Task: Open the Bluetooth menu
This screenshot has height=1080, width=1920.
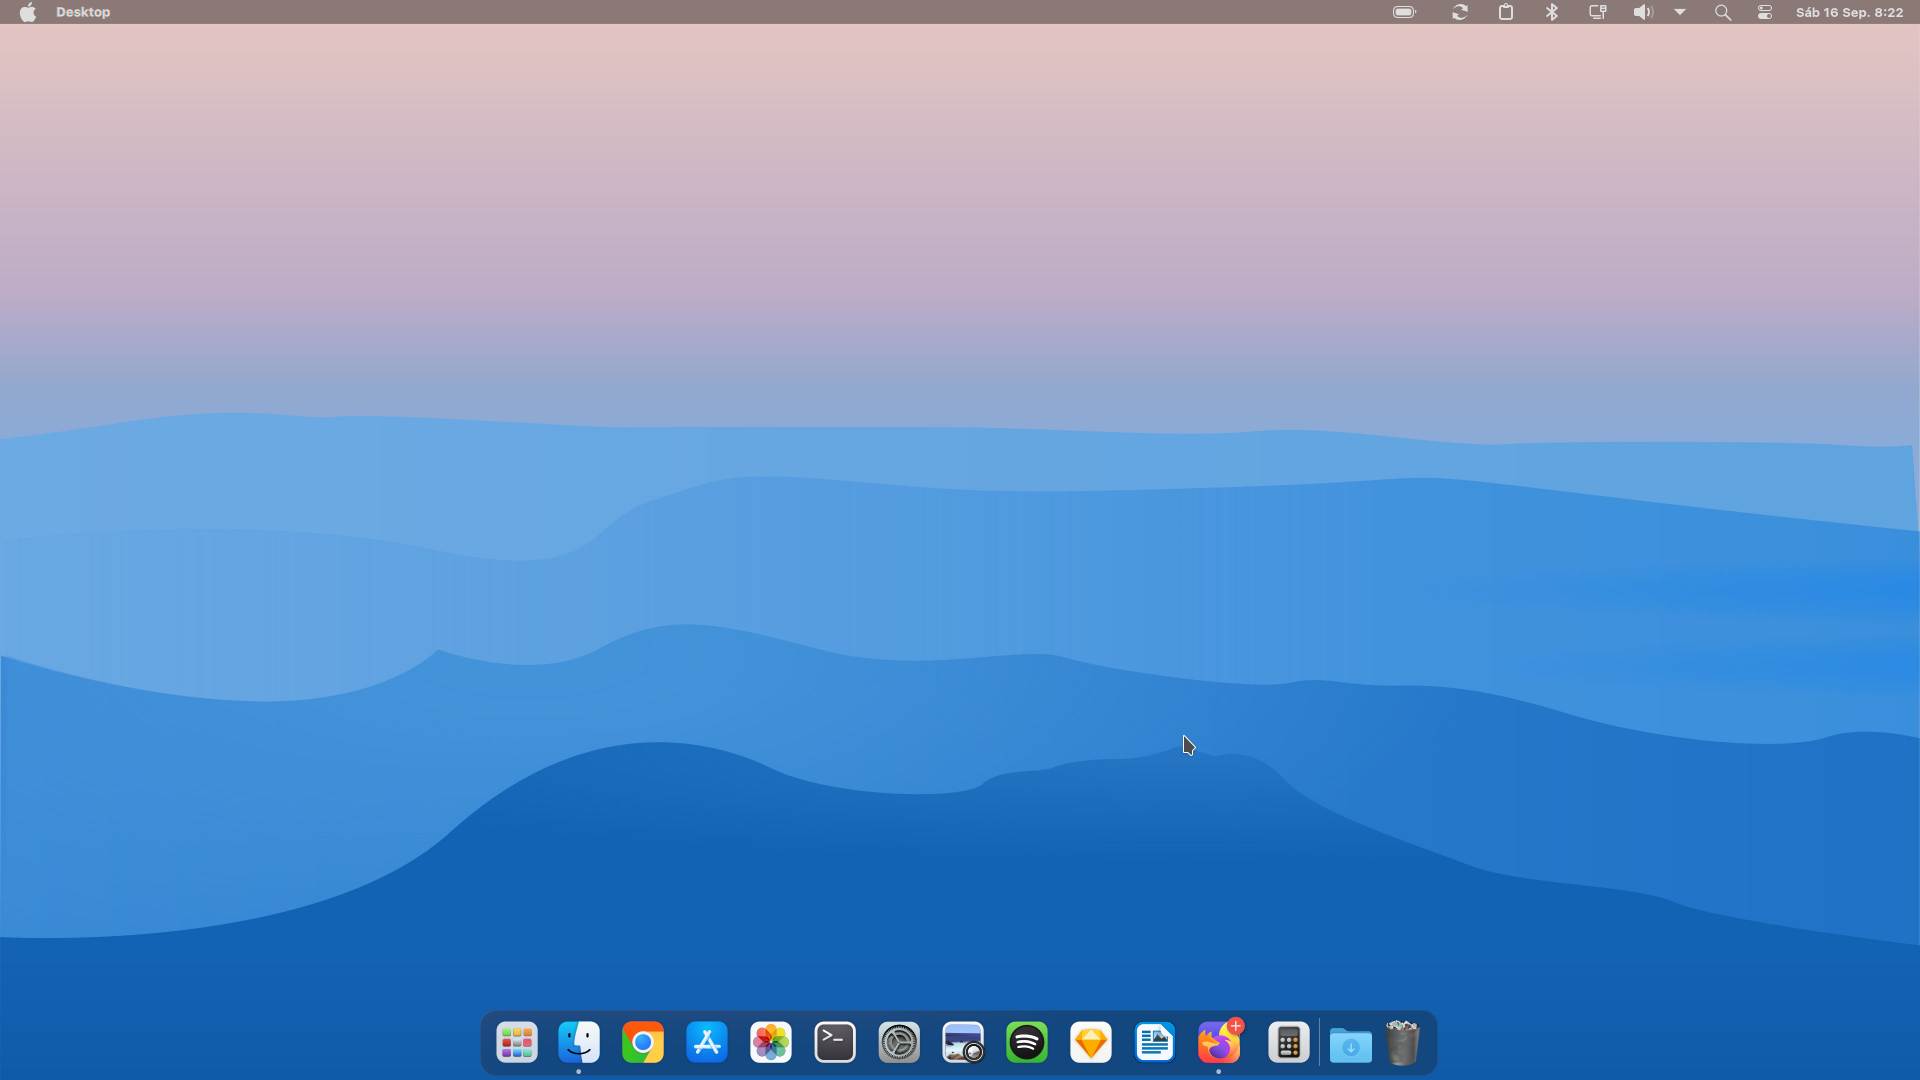Action: coord(1552,12)
